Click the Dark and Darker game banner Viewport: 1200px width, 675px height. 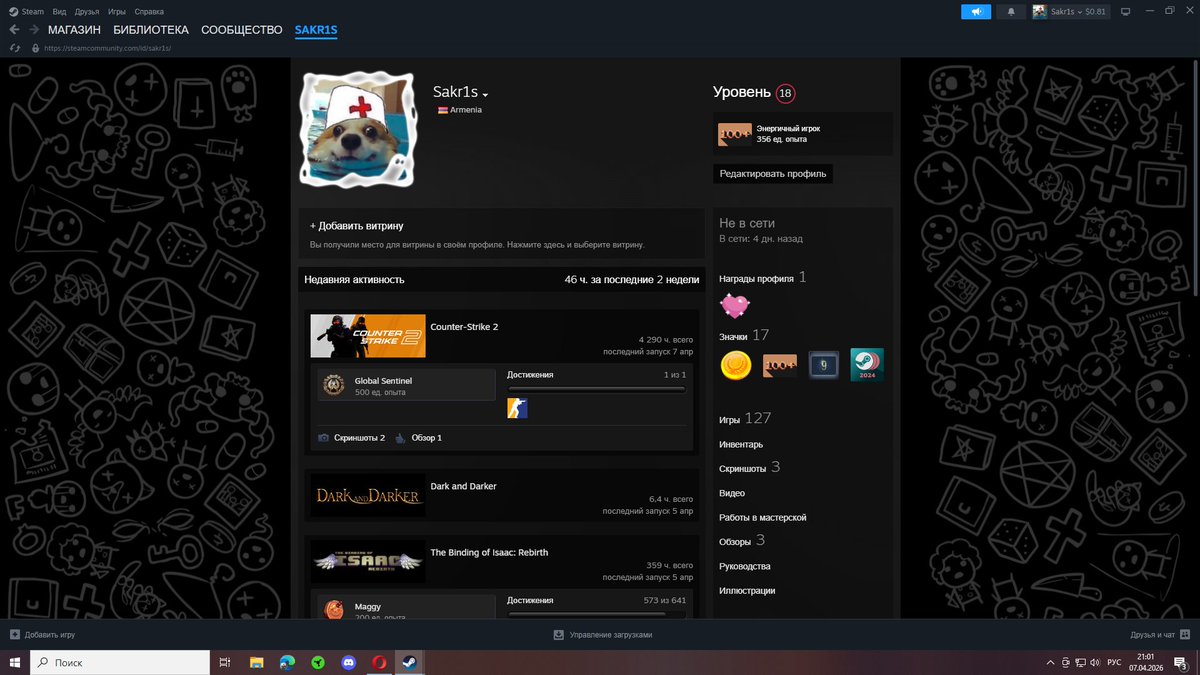pos(368,495)
